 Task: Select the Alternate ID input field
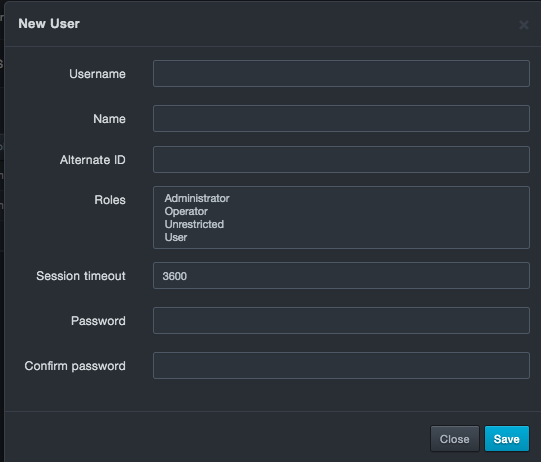click(341, 159)
